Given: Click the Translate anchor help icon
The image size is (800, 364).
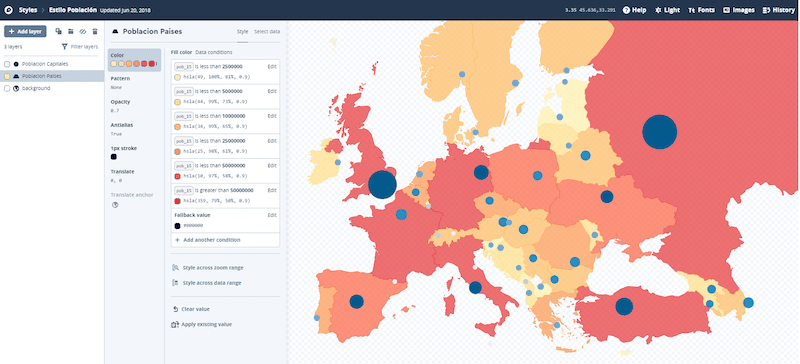Looking at the screenshot, I should [115, 205].
